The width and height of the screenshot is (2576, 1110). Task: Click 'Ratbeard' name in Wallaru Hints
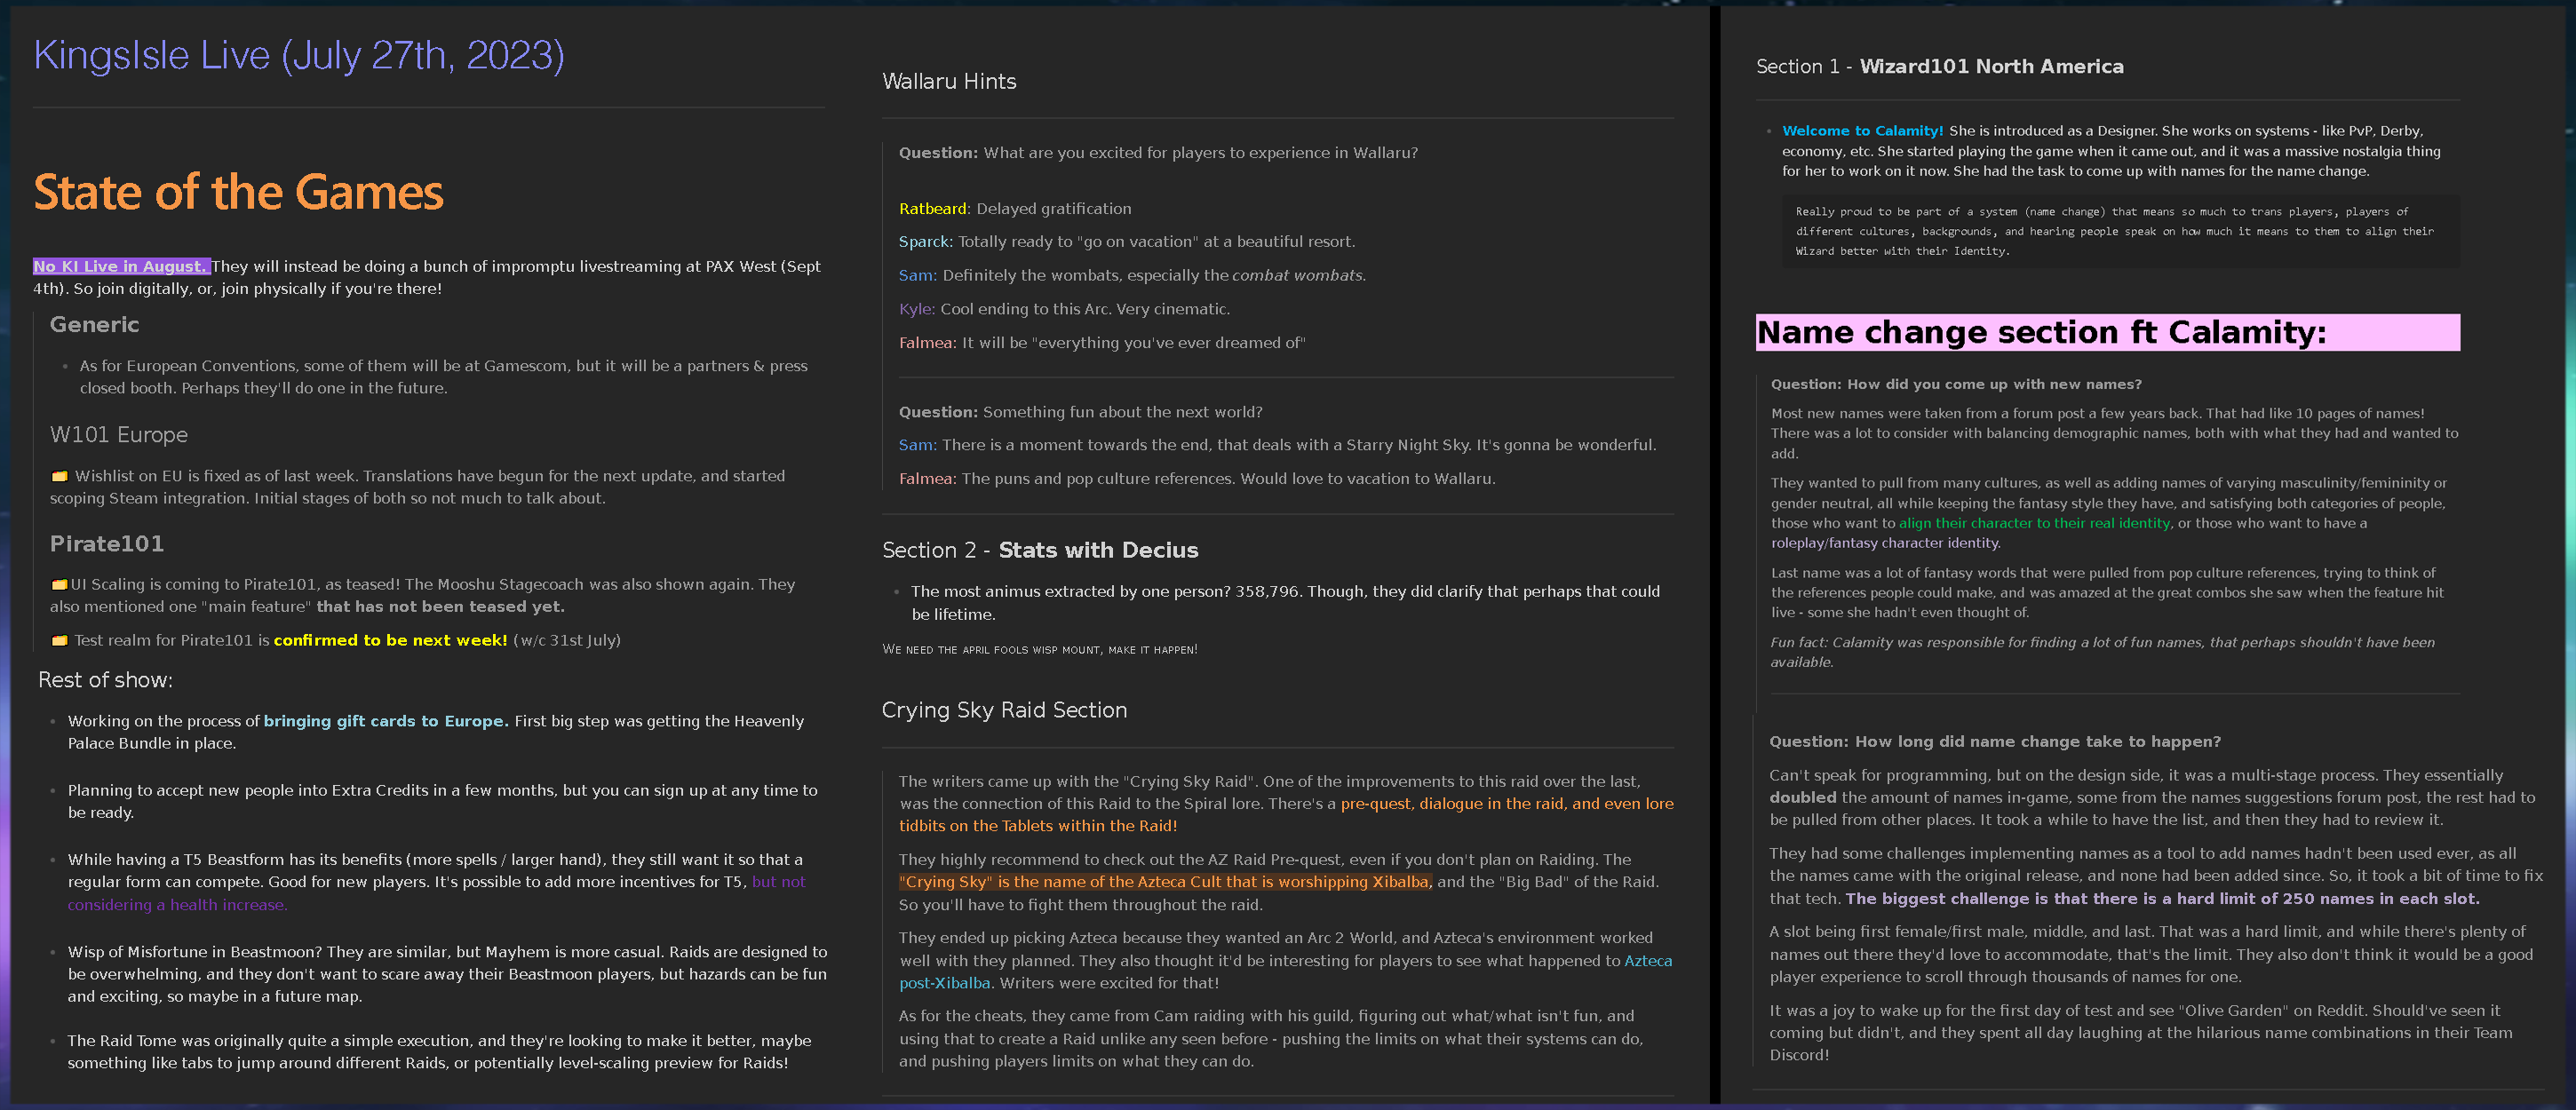tap(932, 208)
